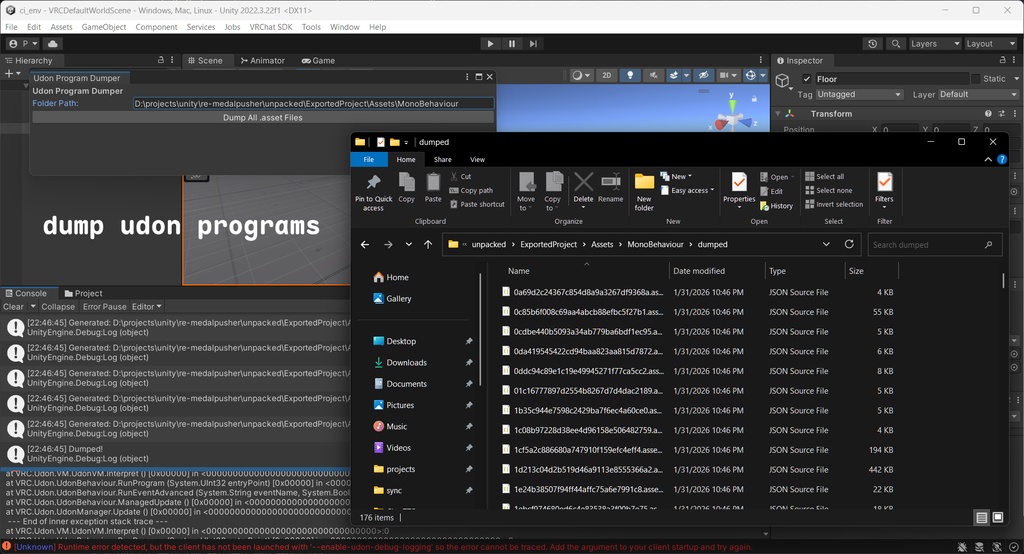The height and width of the screenshot is (554, 1024).
Task: Open Console Editor dropdown
Action: tap(146, 306)
